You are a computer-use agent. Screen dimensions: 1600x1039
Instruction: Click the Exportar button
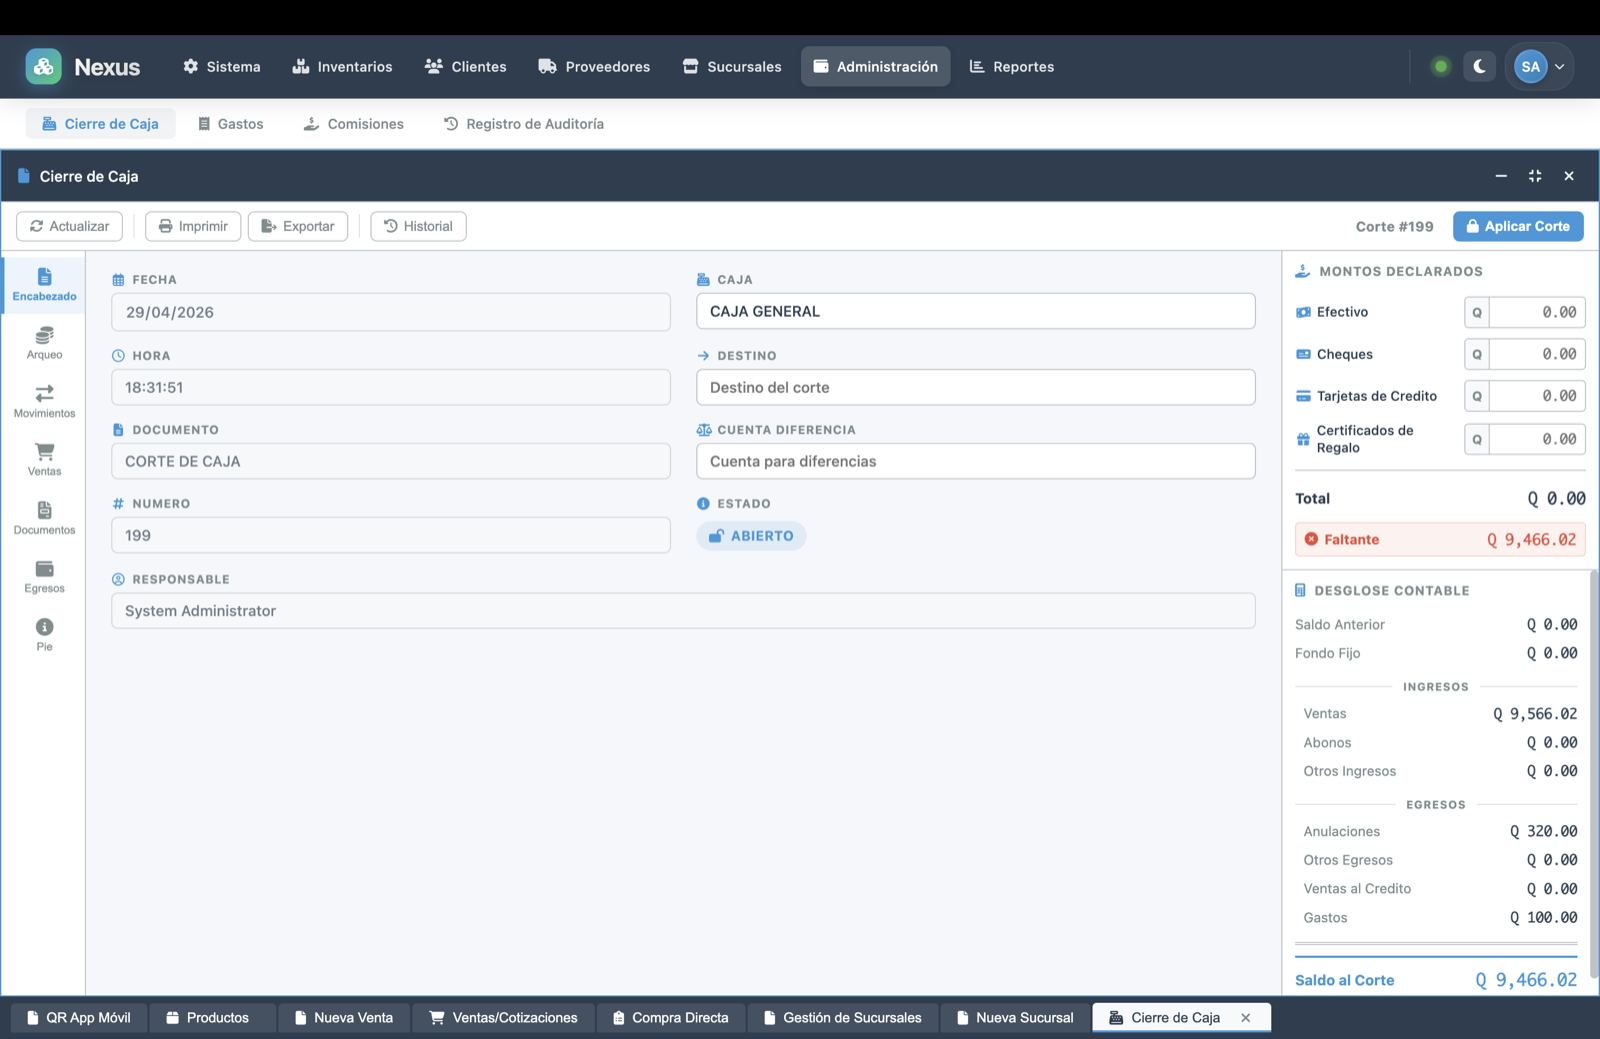coord(298,226)
